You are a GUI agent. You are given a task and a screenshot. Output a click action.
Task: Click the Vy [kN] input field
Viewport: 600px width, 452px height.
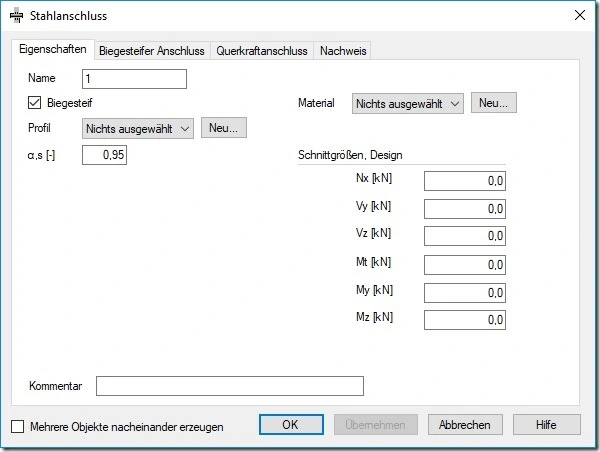point(465,209)
